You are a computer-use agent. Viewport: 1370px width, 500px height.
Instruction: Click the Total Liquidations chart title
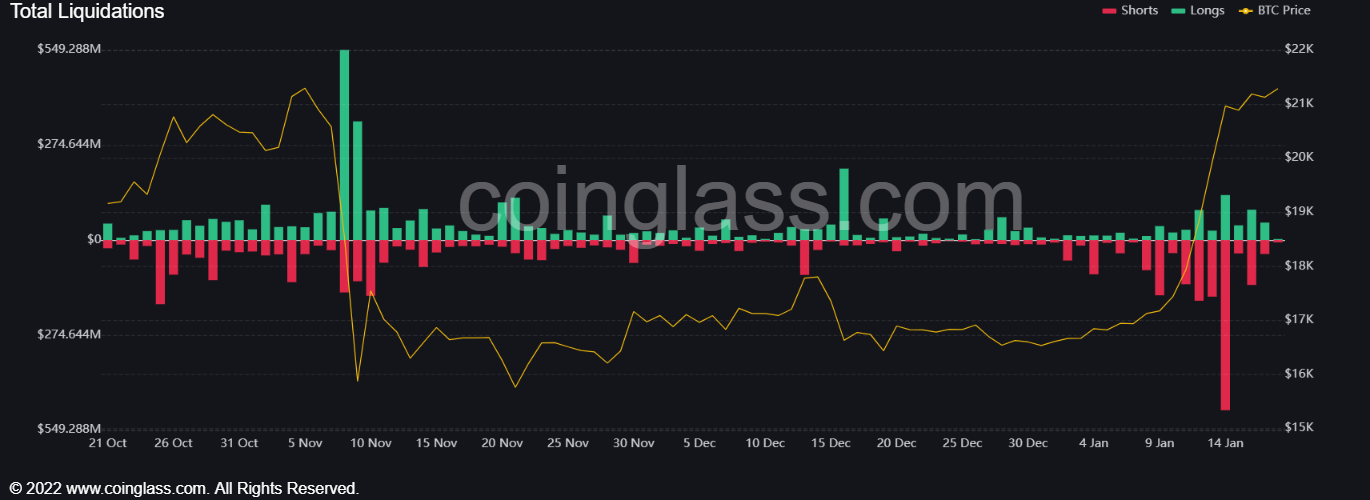pos(87,12)
